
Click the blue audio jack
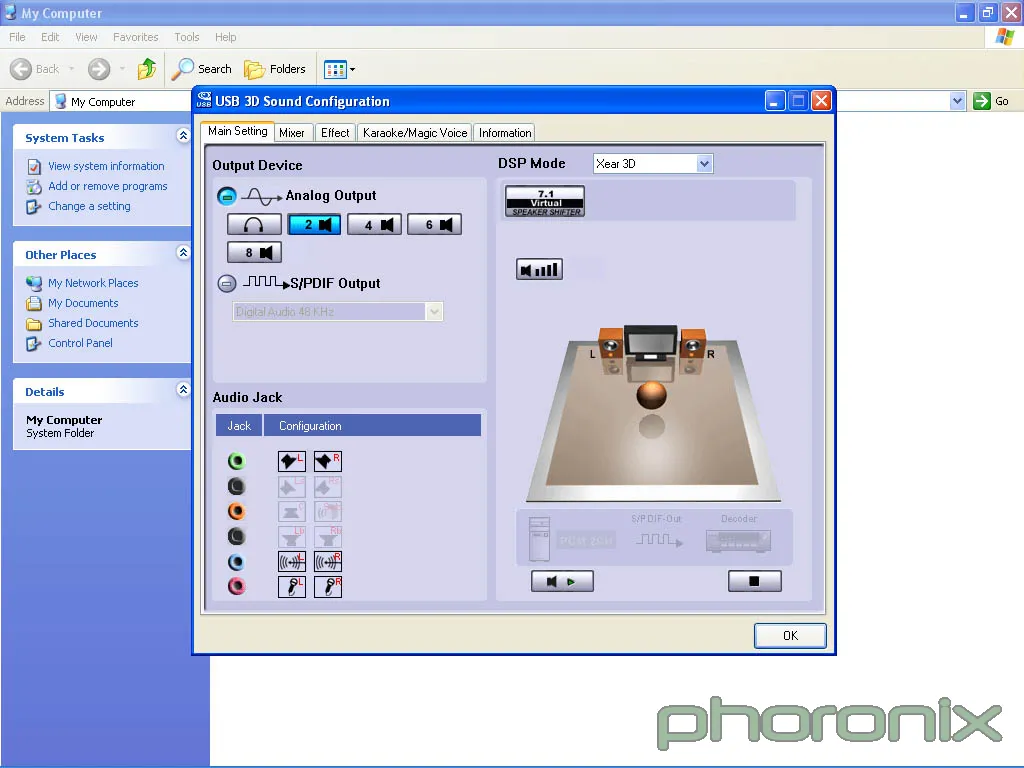236,562
